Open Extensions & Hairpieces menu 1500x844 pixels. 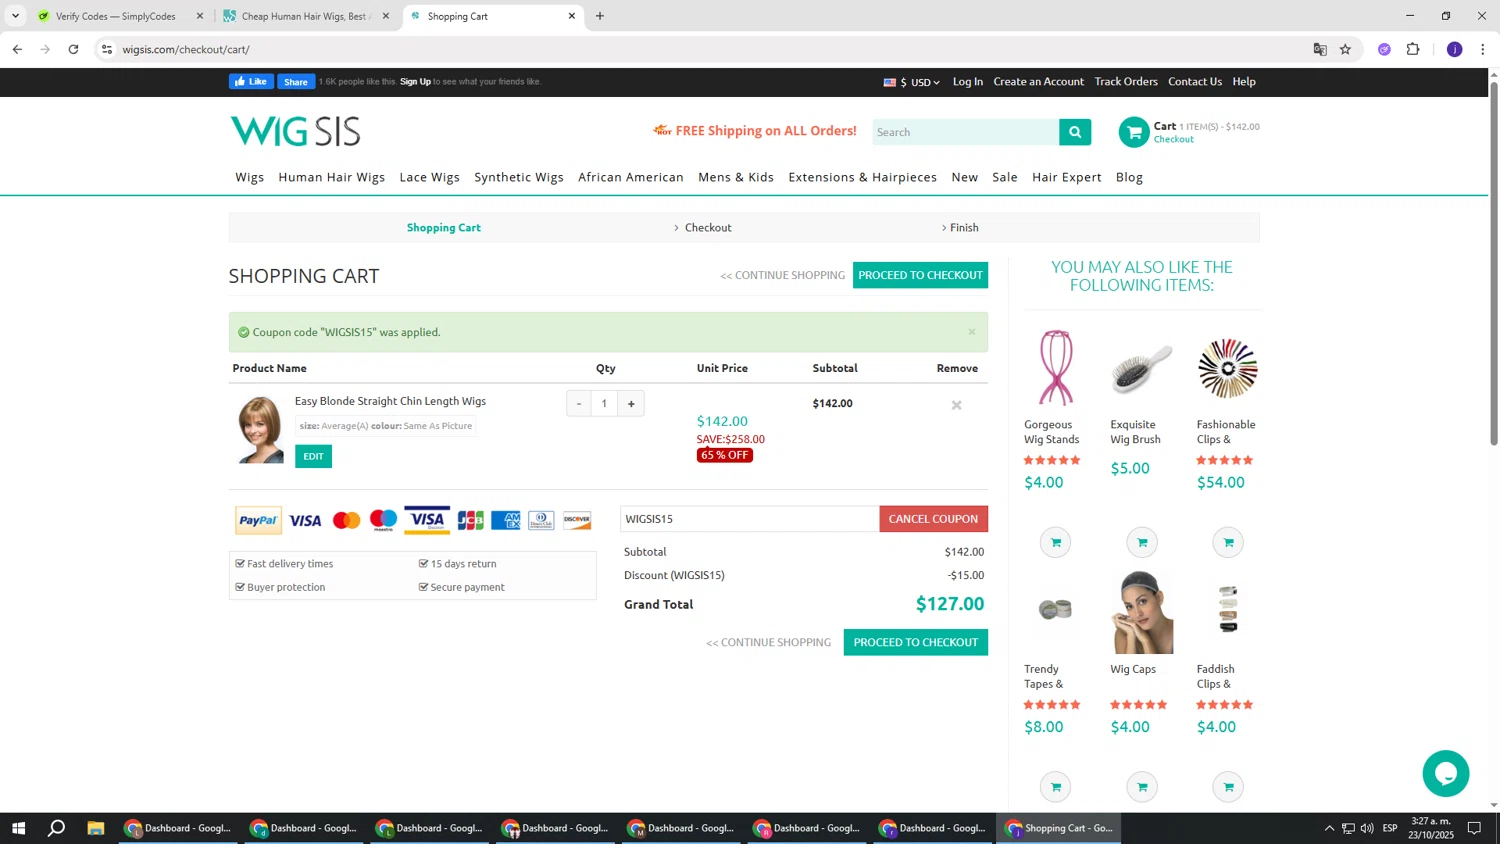(x=863, y=177)
